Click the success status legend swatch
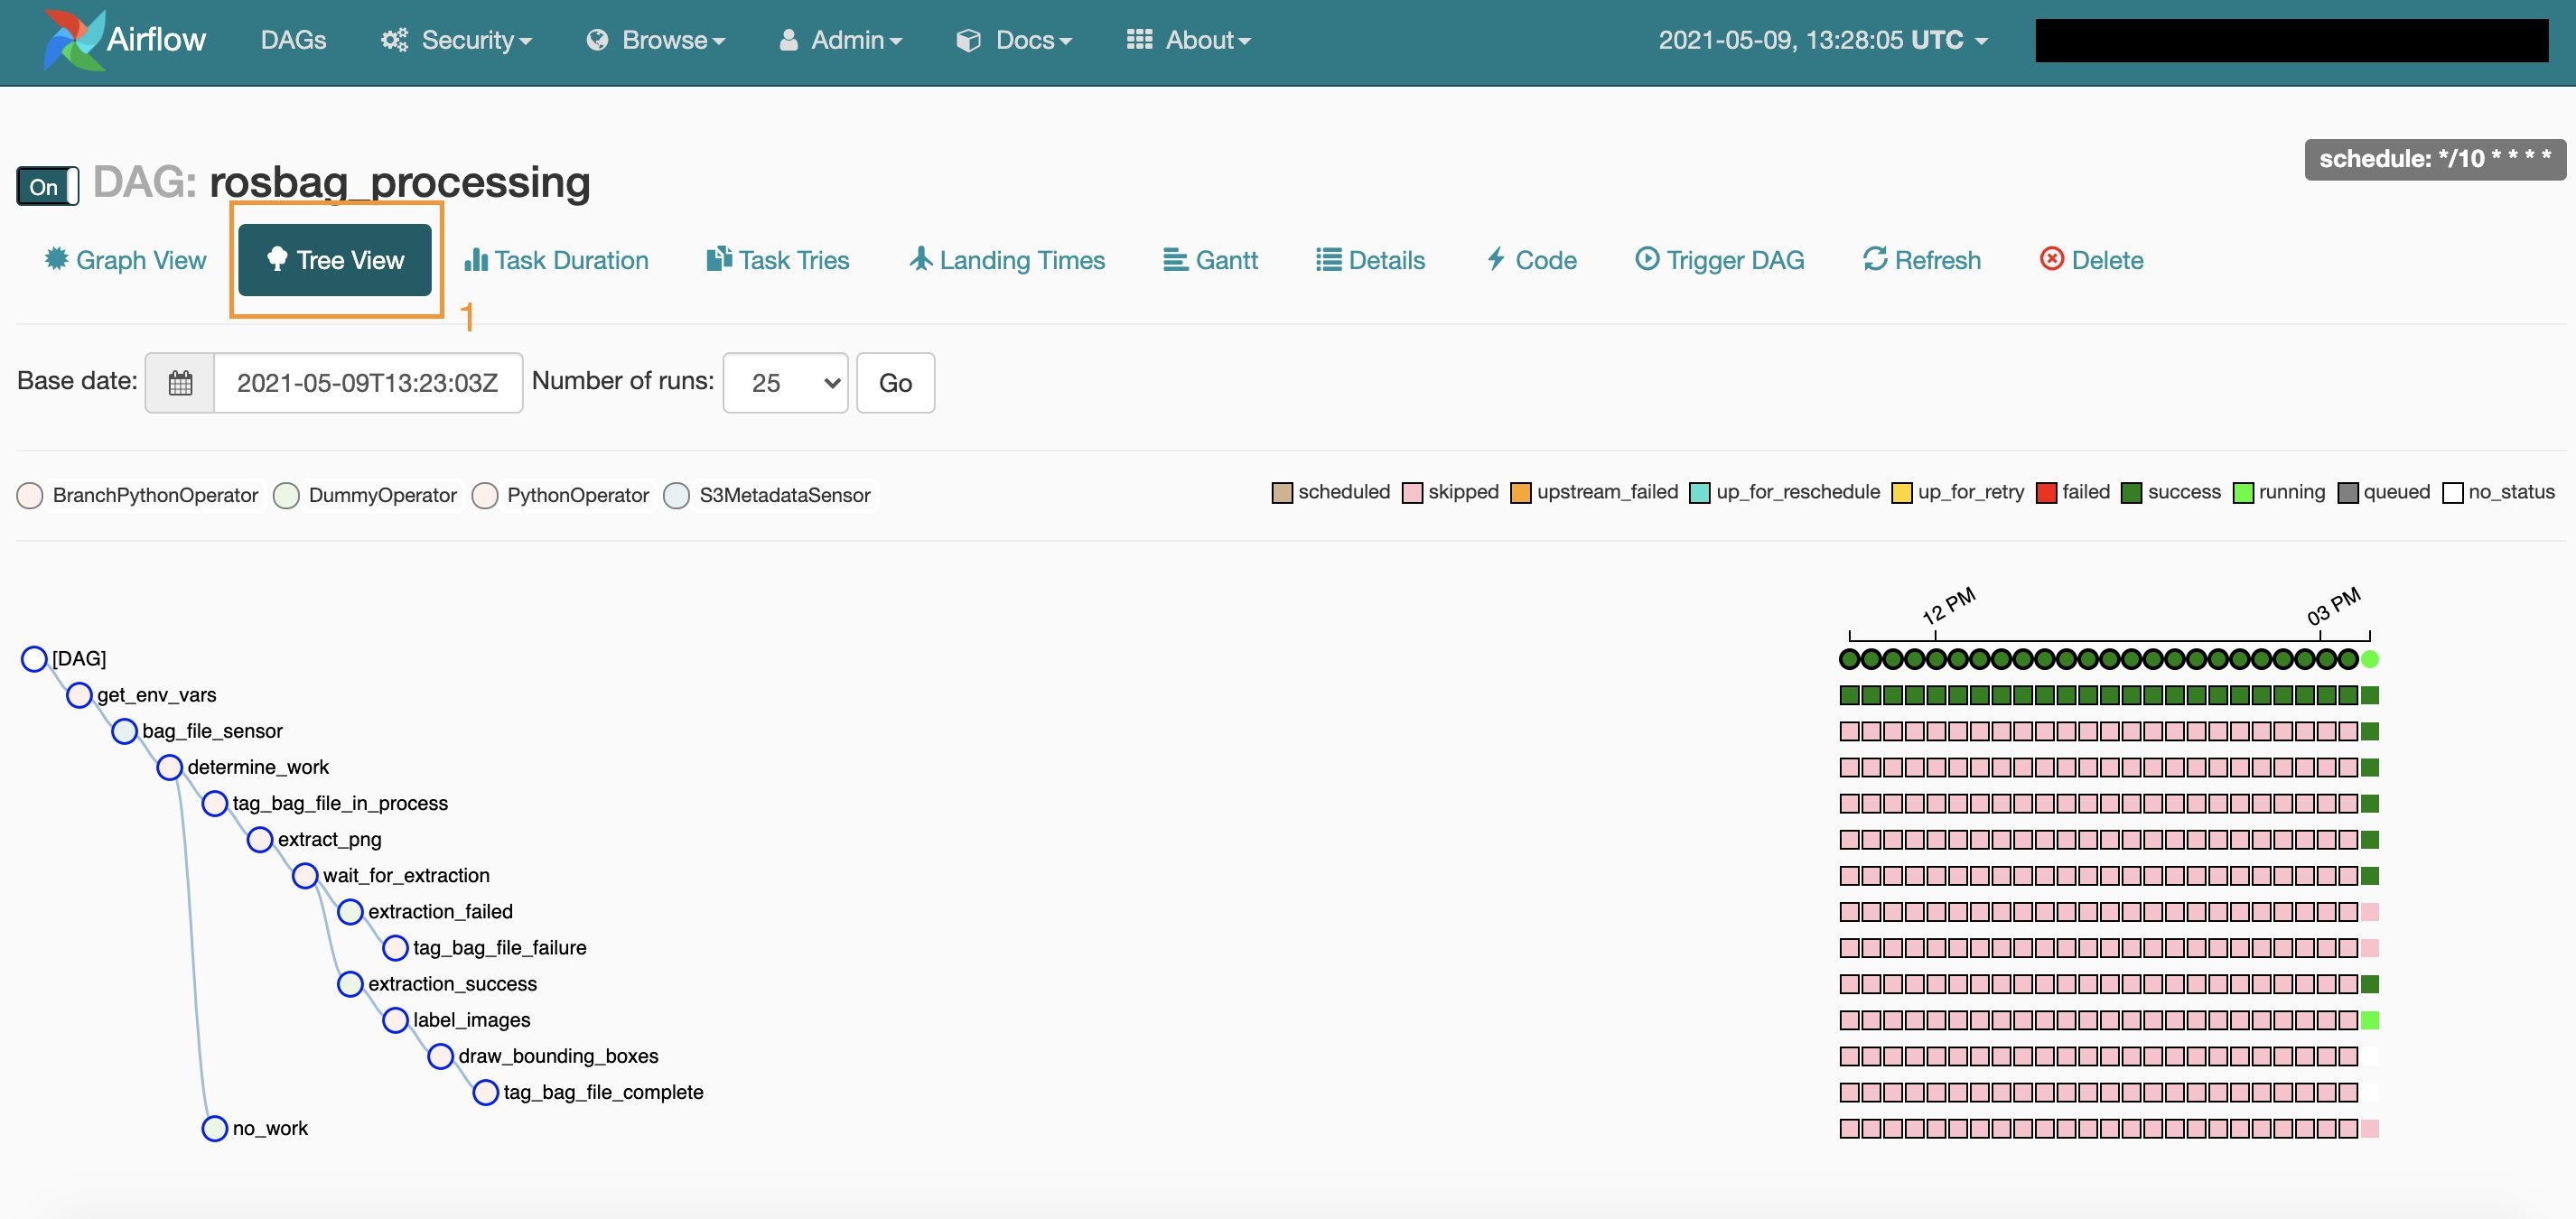Screen dimensions: 2576x1219 point(2132,493)
